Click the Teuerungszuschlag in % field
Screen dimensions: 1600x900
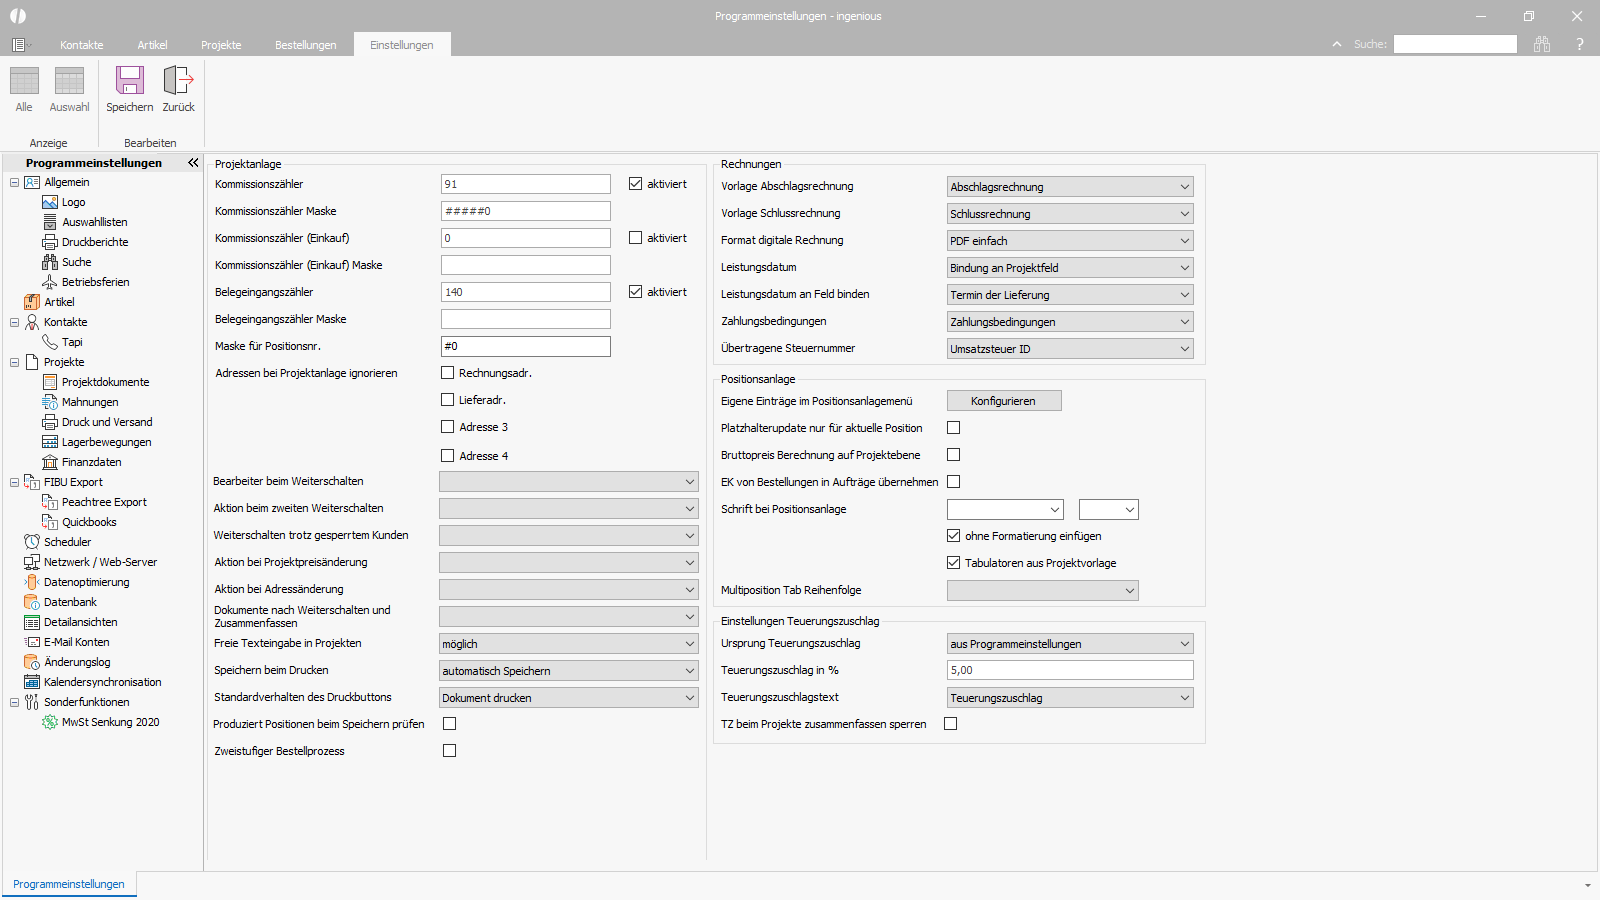pos(1070,670)
